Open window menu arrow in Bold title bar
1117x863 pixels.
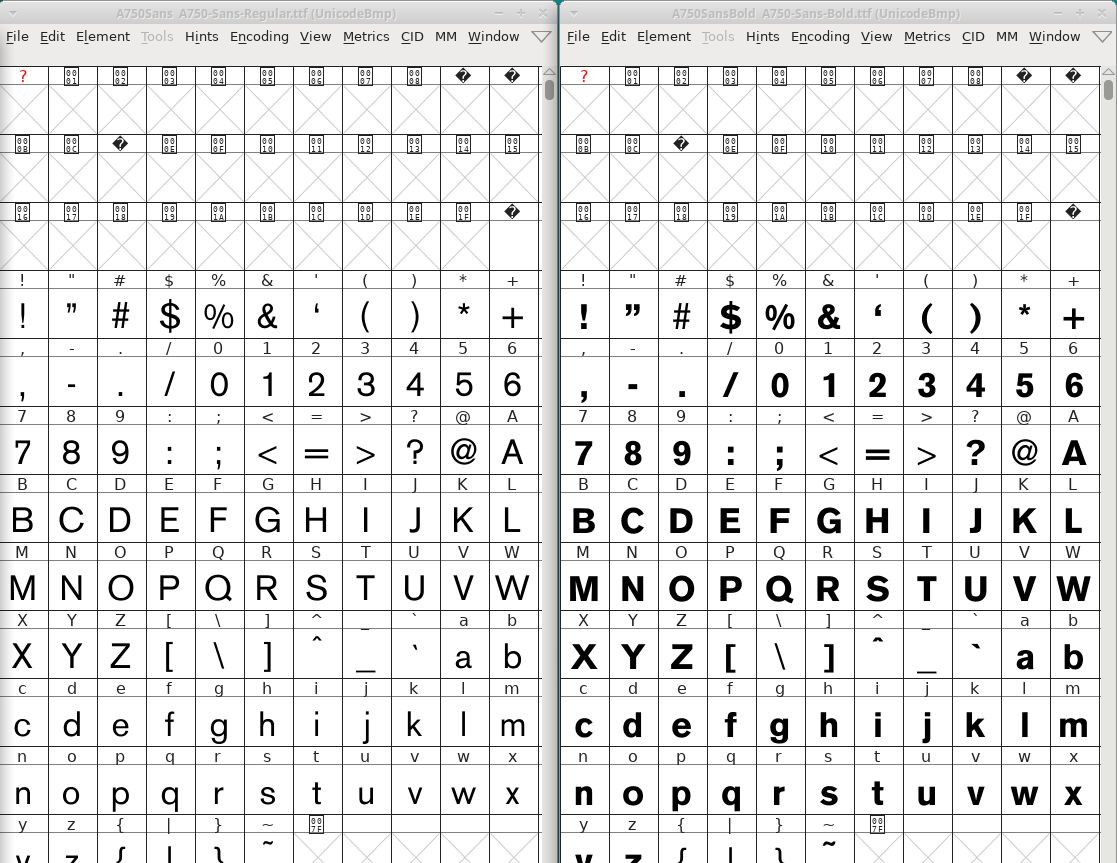pos(574,13)
